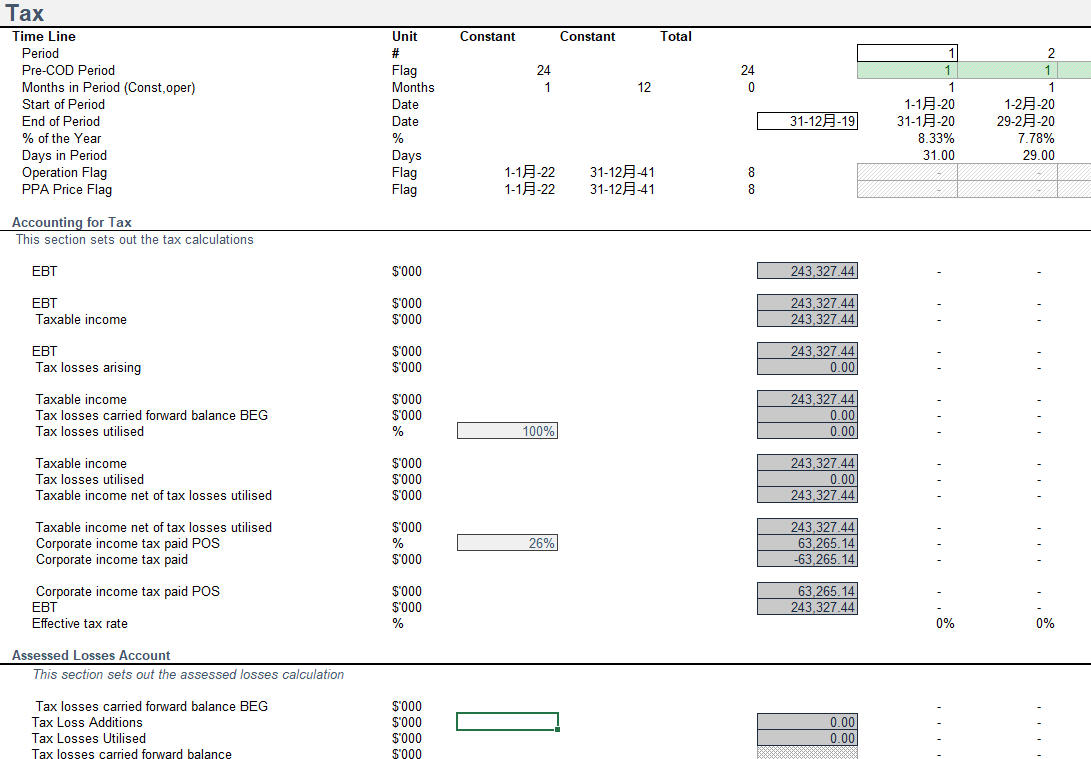The width and height of the screenshot is (1091, 759).
Task: Select the 8.33% of the Year cell
Action: pos(936,138)
